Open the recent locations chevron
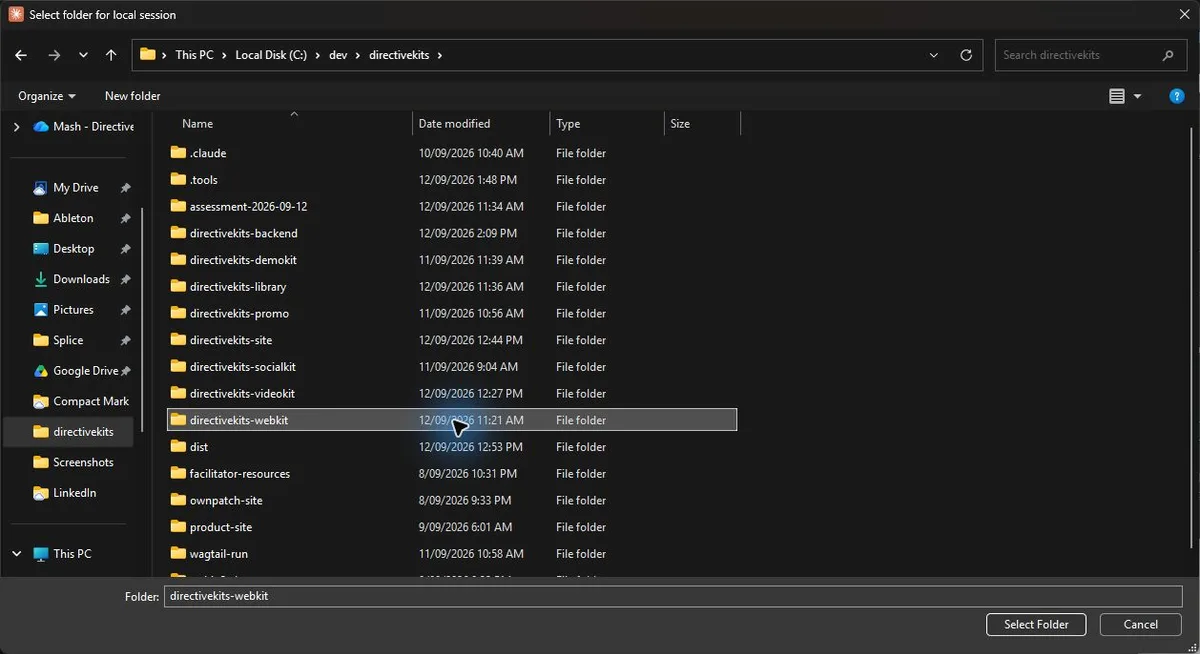 click(83, 55)
